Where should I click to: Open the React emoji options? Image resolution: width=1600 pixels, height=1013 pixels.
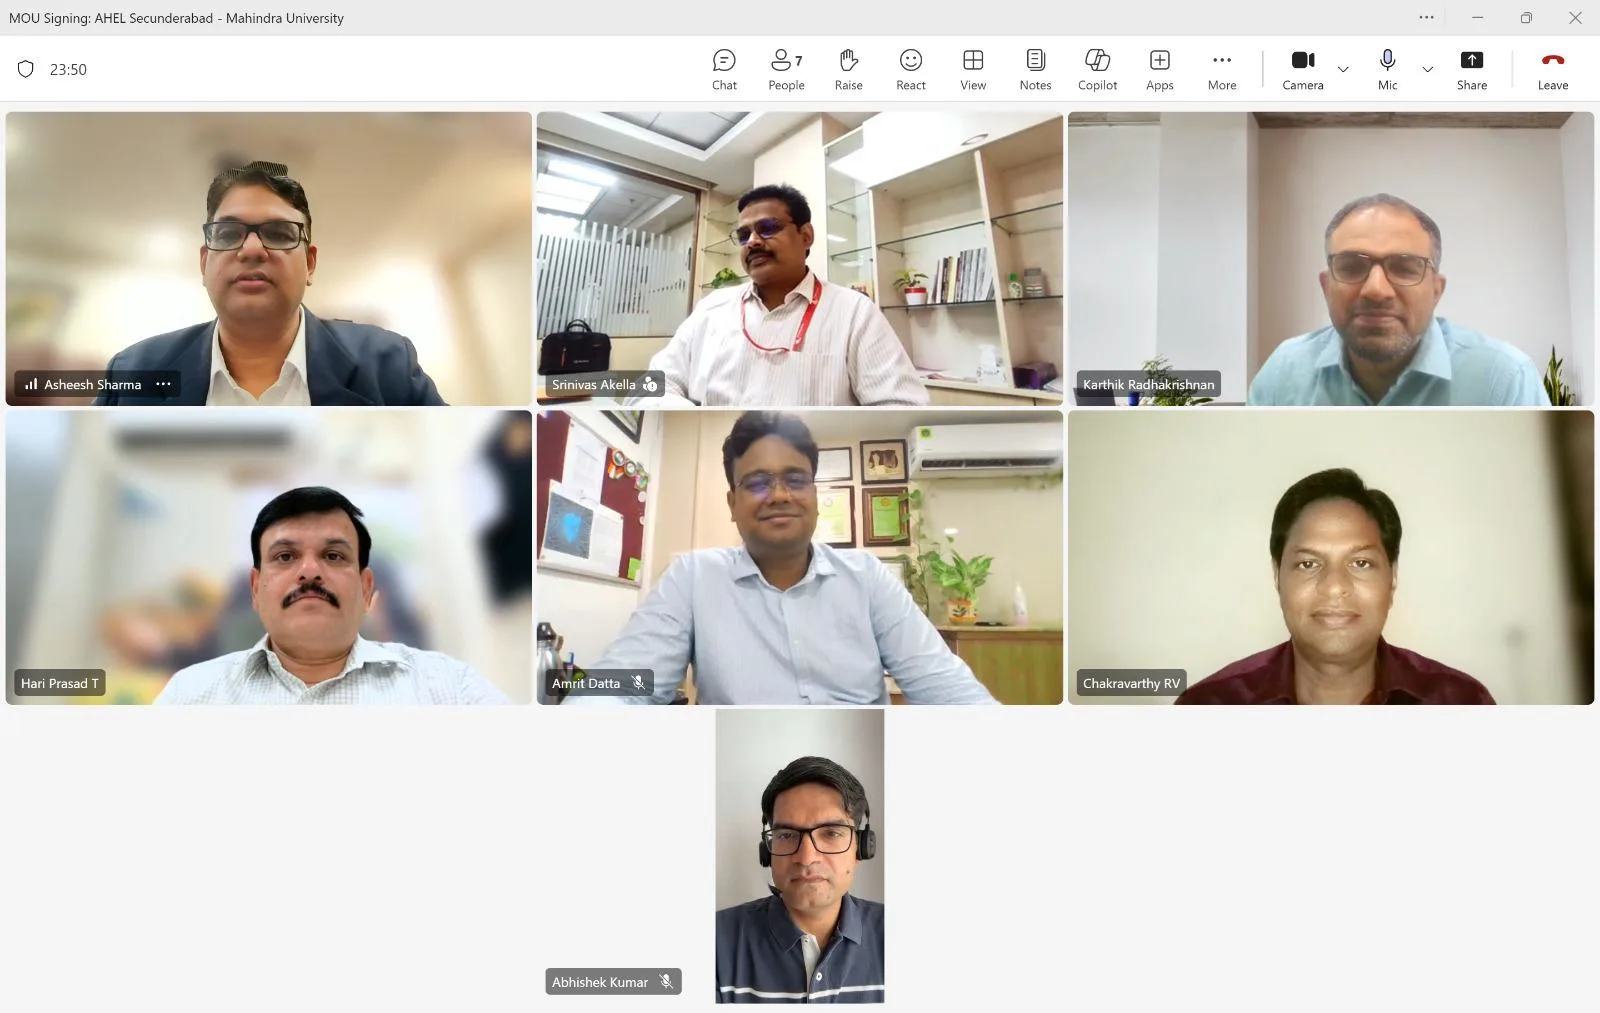pos(910,70)
